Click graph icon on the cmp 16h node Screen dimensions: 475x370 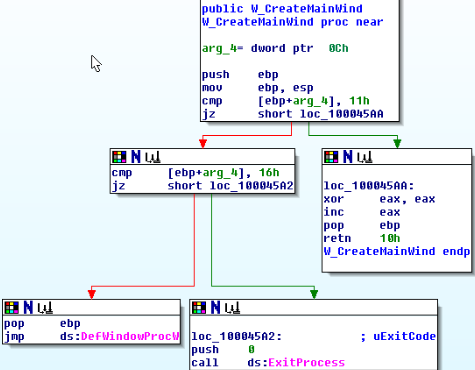pos(153,157)
